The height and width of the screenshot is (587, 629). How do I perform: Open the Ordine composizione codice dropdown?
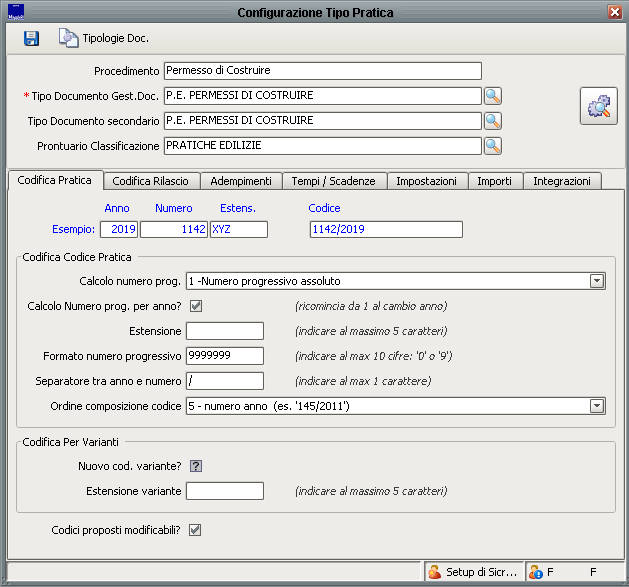597,406
